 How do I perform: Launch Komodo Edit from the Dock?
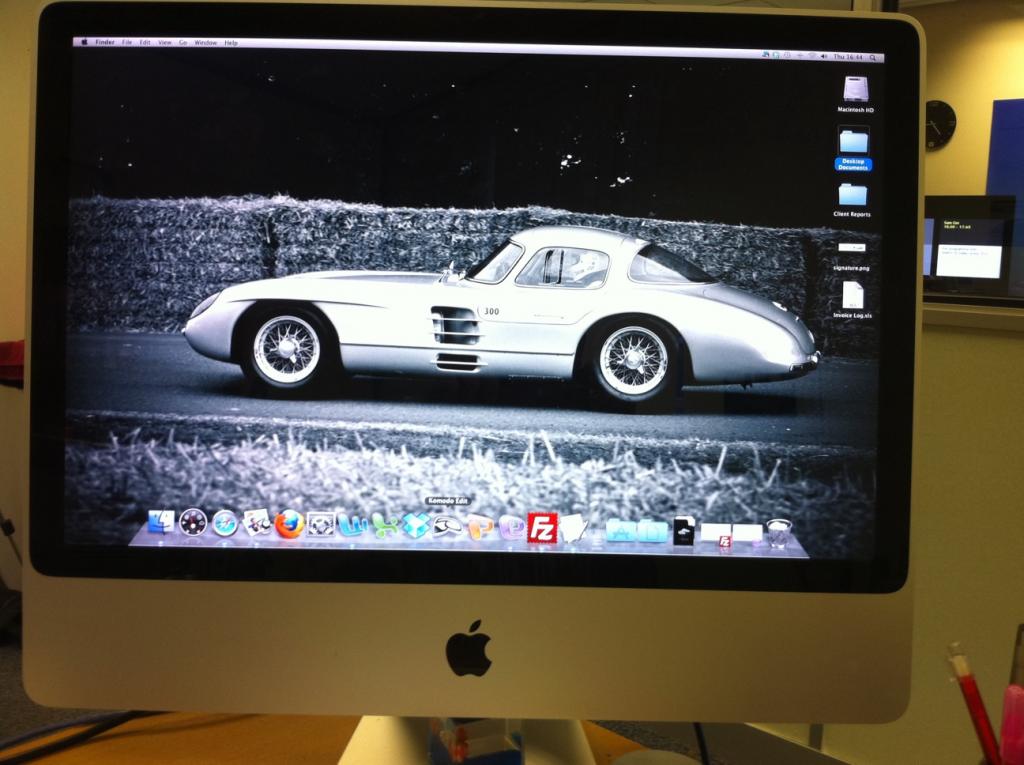(x=448, y=526)
